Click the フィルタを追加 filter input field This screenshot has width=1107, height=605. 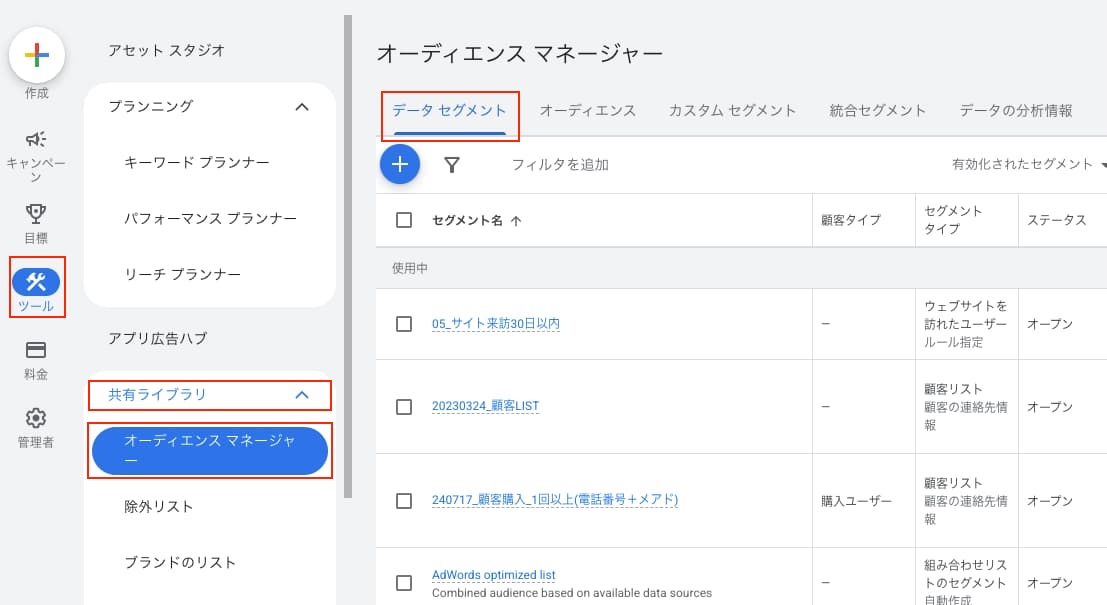click(x=560, y=165)
